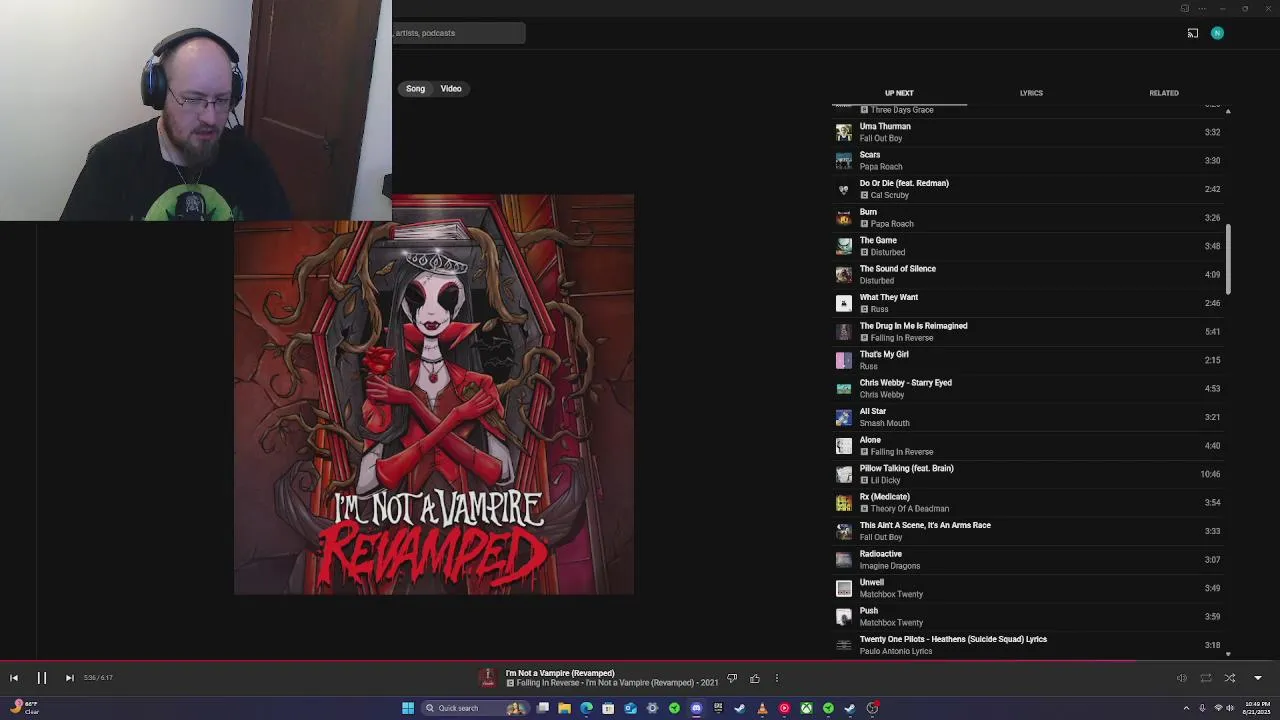Play Rx (Medicate) from the queue
Viewport: 1280px width, 720px height.
(1028, 503)
